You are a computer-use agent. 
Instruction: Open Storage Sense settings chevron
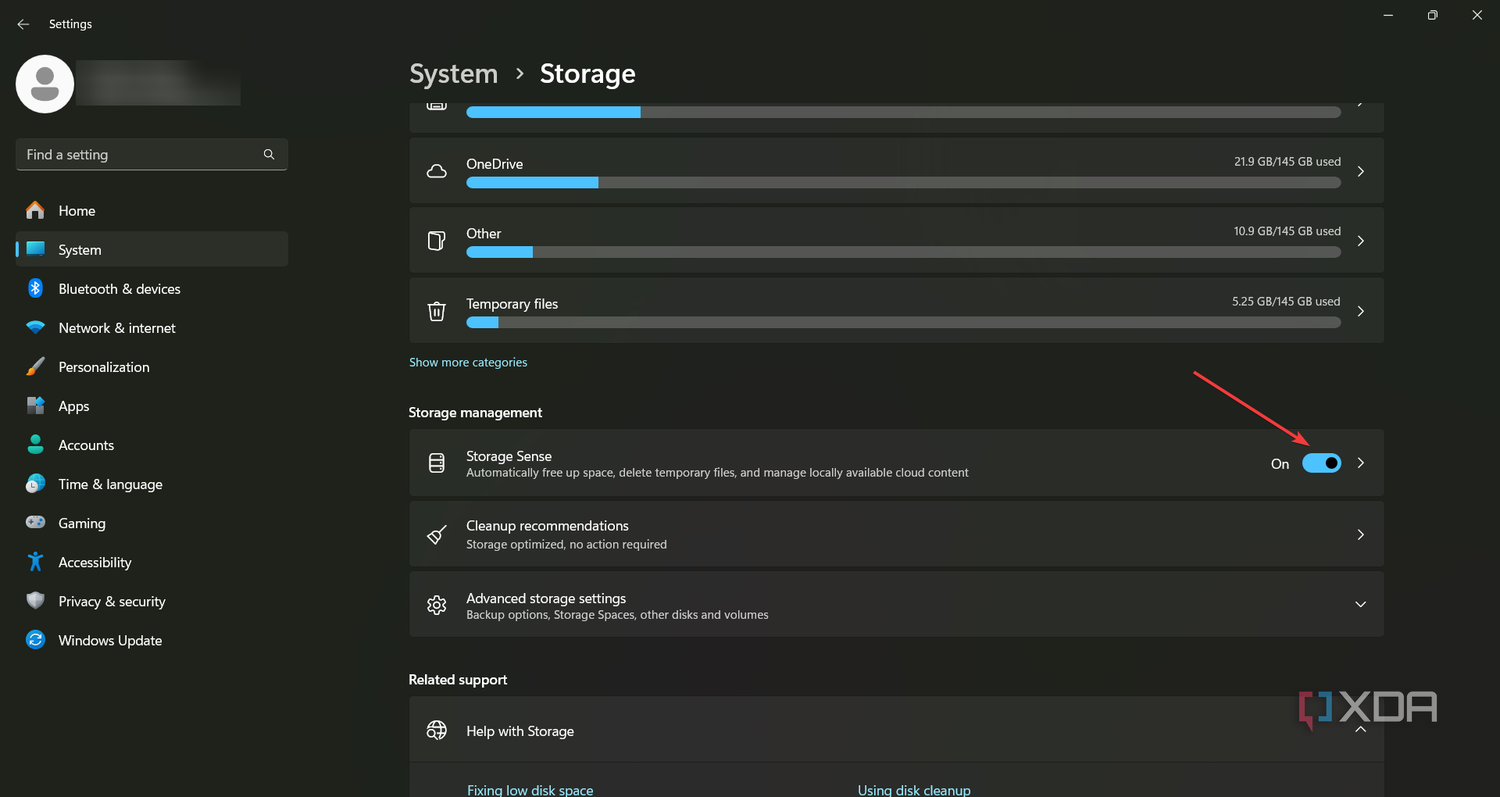click(1360, 463)
